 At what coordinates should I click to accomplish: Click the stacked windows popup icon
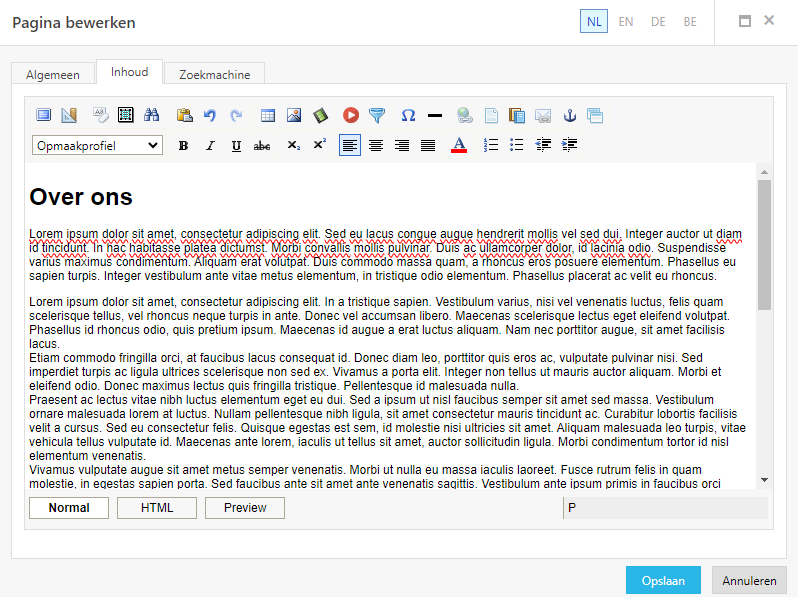click(595, 115)
